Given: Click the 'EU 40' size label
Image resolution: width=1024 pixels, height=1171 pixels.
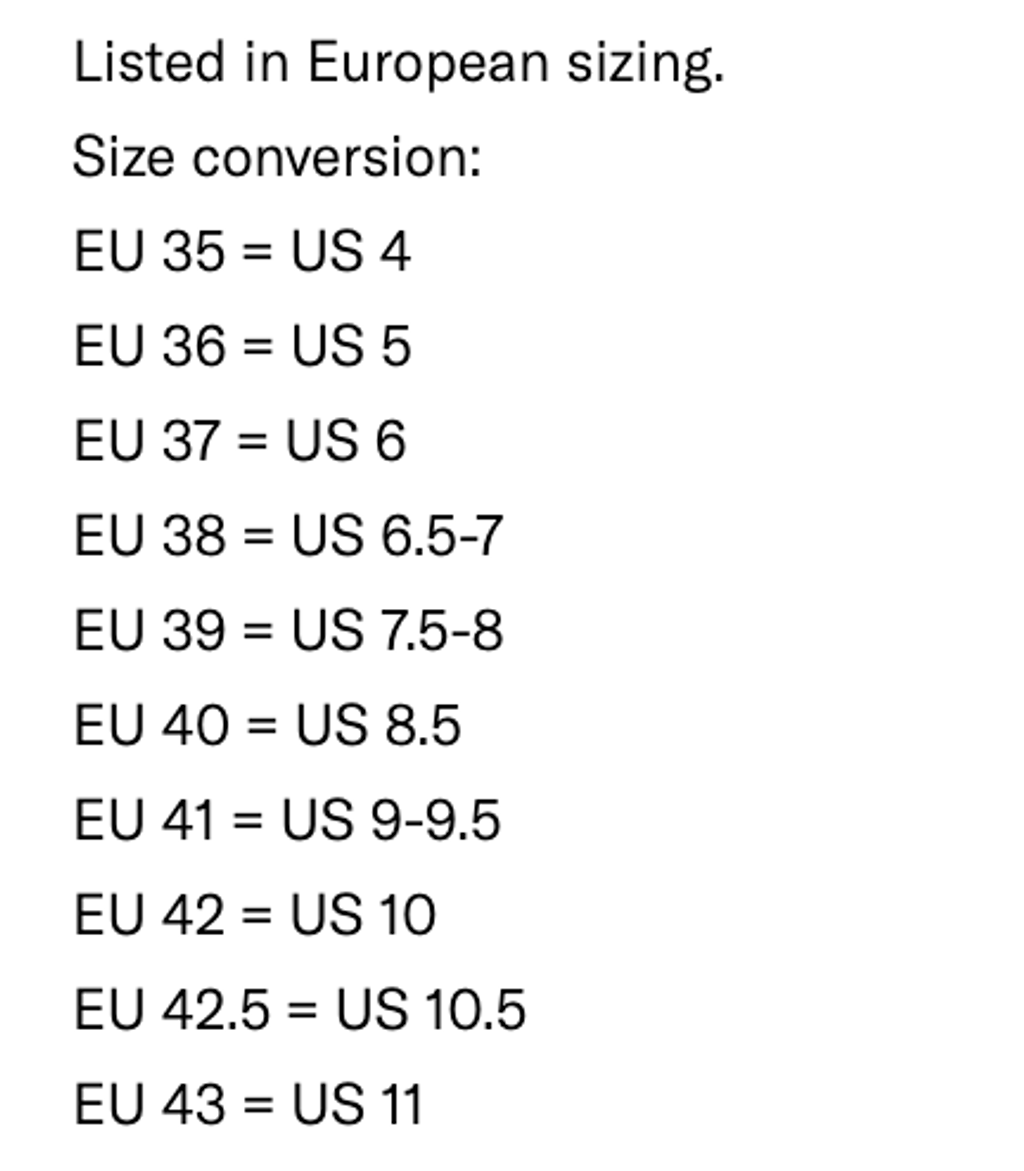Looking at the screenshot, I should tap(151, 726).
